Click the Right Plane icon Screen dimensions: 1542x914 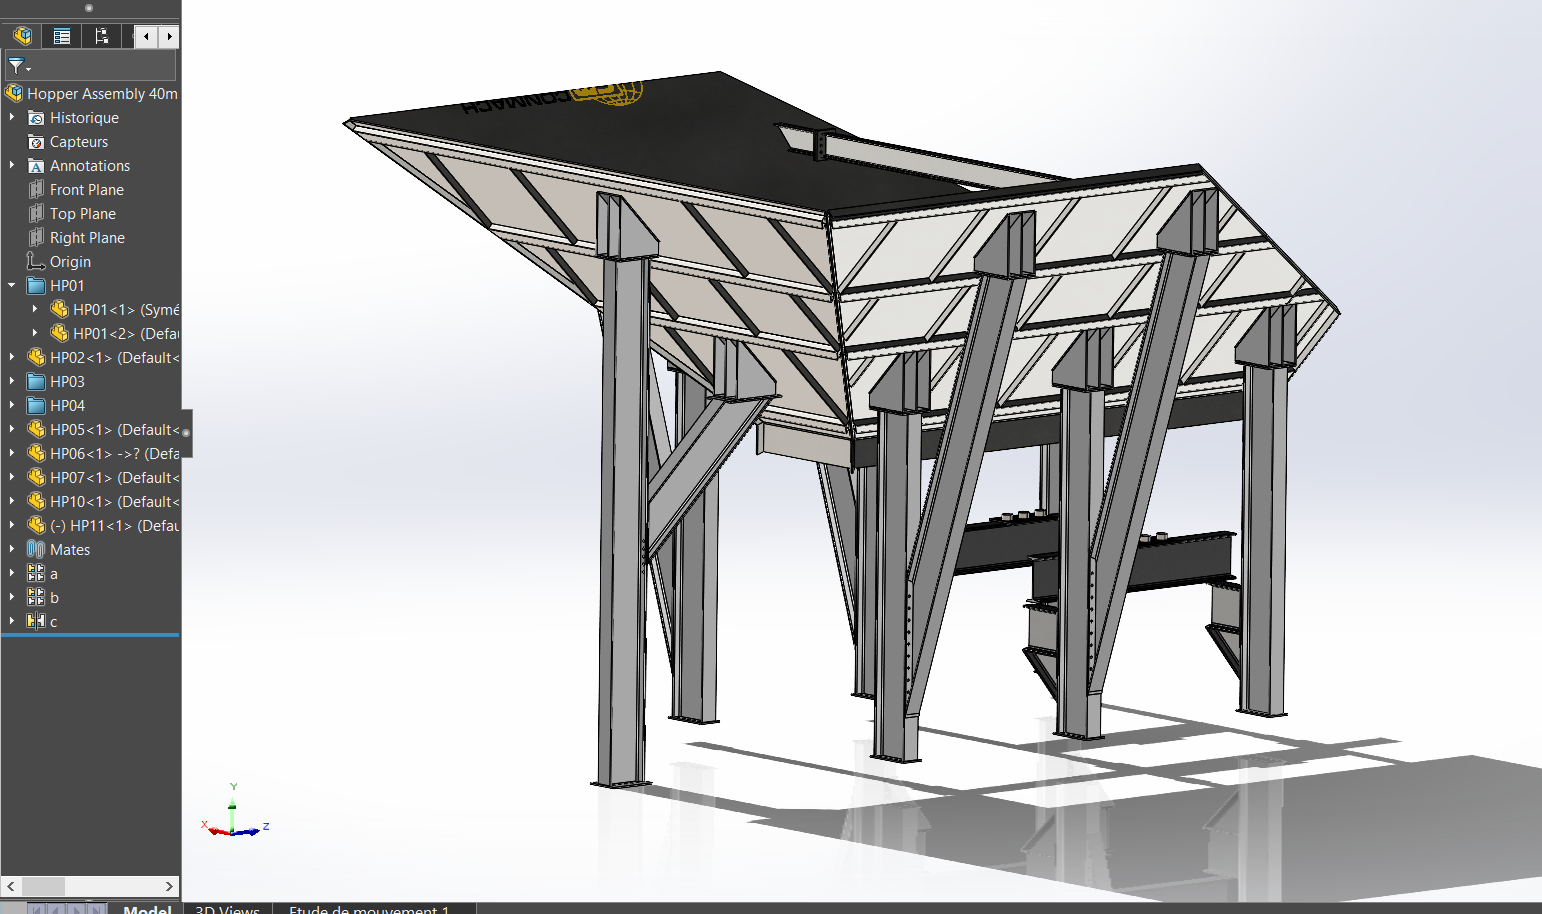tap(36, 237)
